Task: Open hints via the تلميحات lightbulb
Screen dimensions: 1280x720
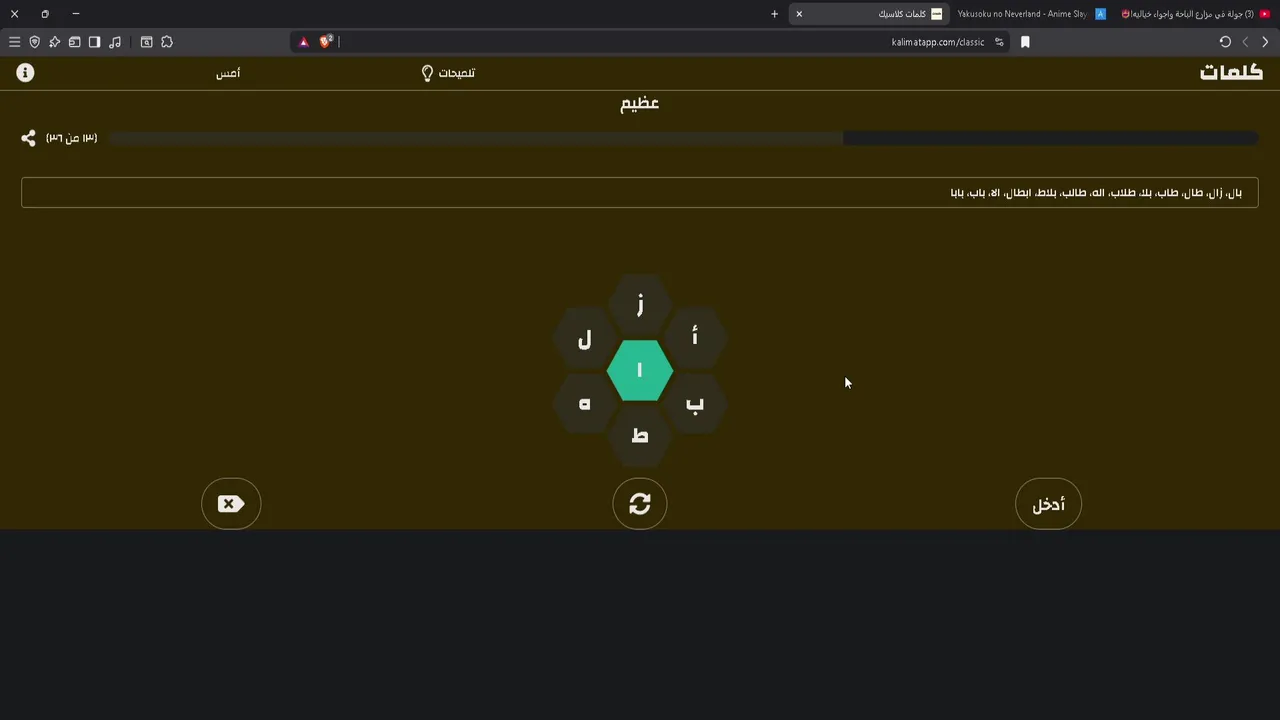Action: tap(448, 73)
